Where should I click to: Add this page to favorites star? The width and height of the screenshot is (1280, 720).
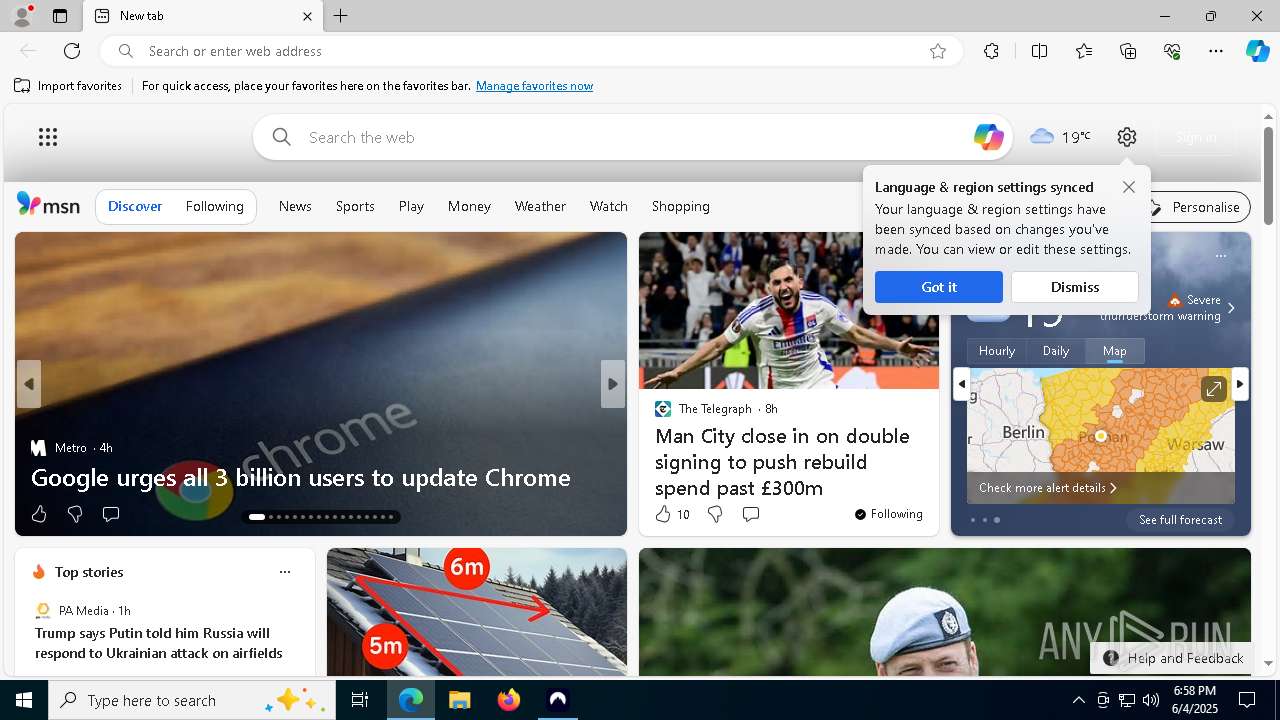pos(938,51)
